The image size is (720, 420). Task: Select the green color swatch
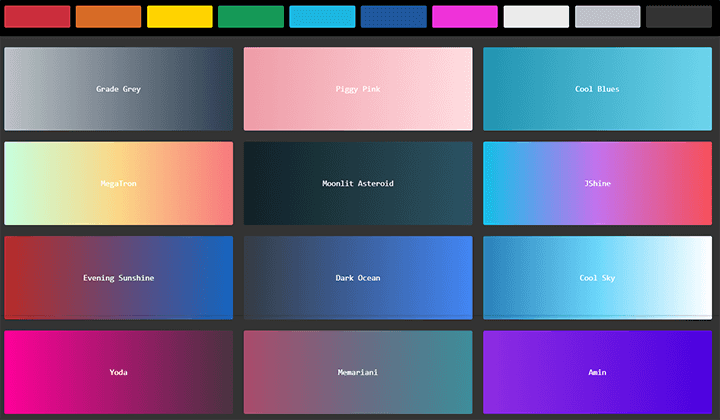point(251,17)
